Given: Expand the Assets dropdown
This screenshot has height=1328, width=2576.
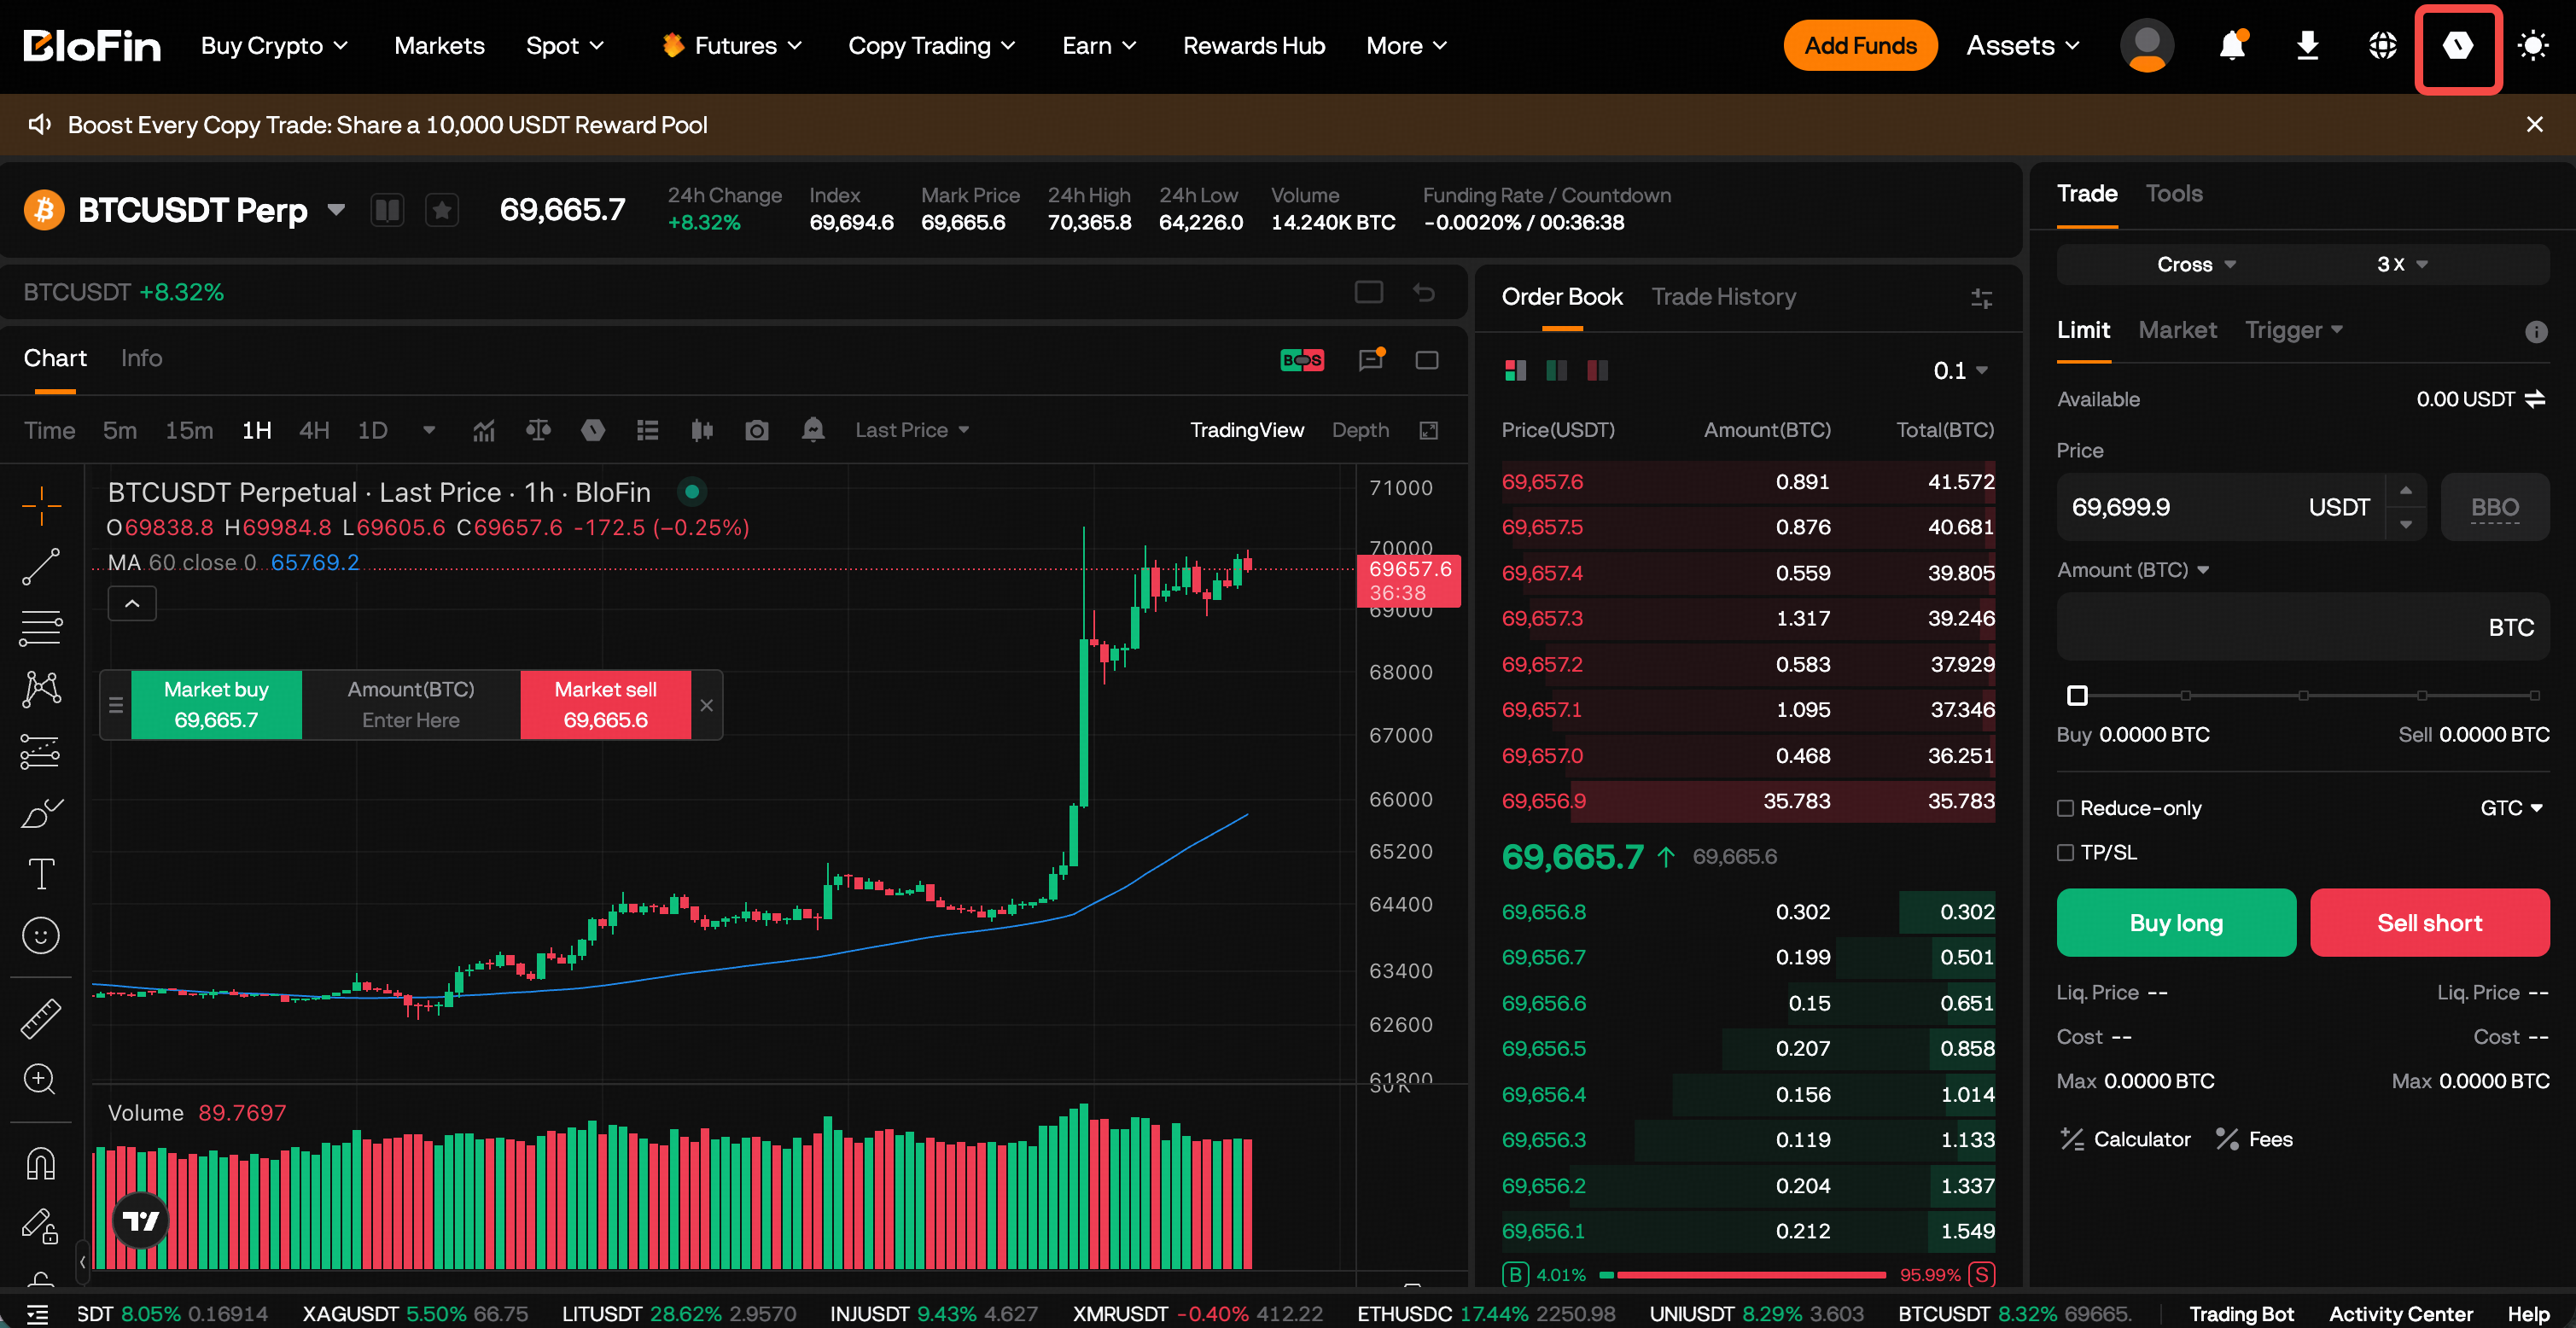Looking at the screenshot, I should coord(2023,45).
